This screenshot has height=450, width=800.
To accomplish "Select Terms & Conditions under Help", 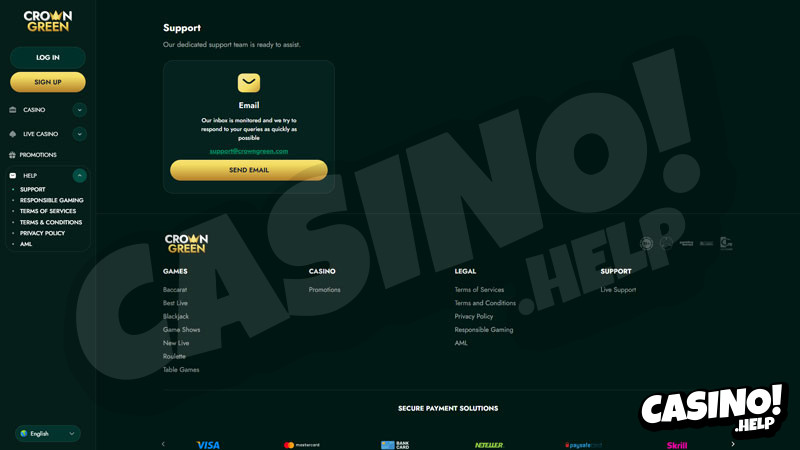I will click(x=51, y=222).
